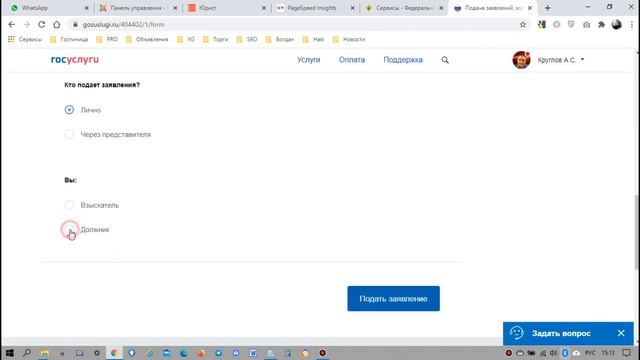
Task: Open the user avatar photo
Action: (x=521, y=60)
